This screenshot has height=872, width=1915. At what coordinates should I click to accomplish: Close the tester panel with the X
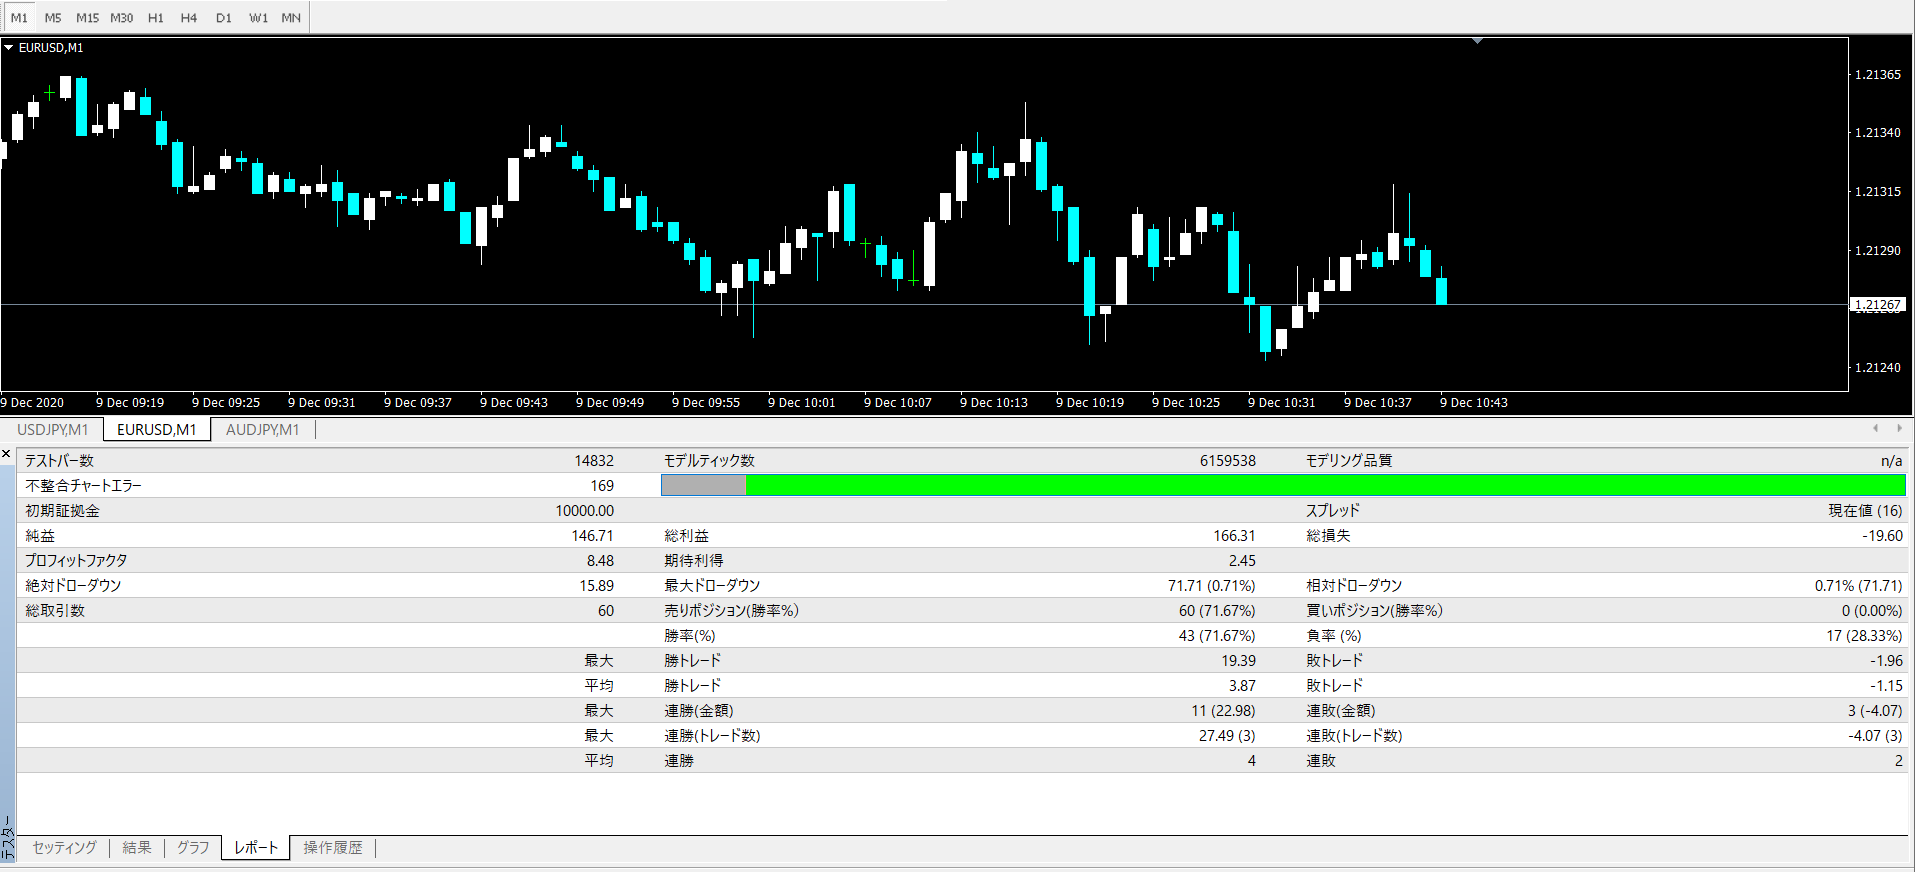click(7, 454)
